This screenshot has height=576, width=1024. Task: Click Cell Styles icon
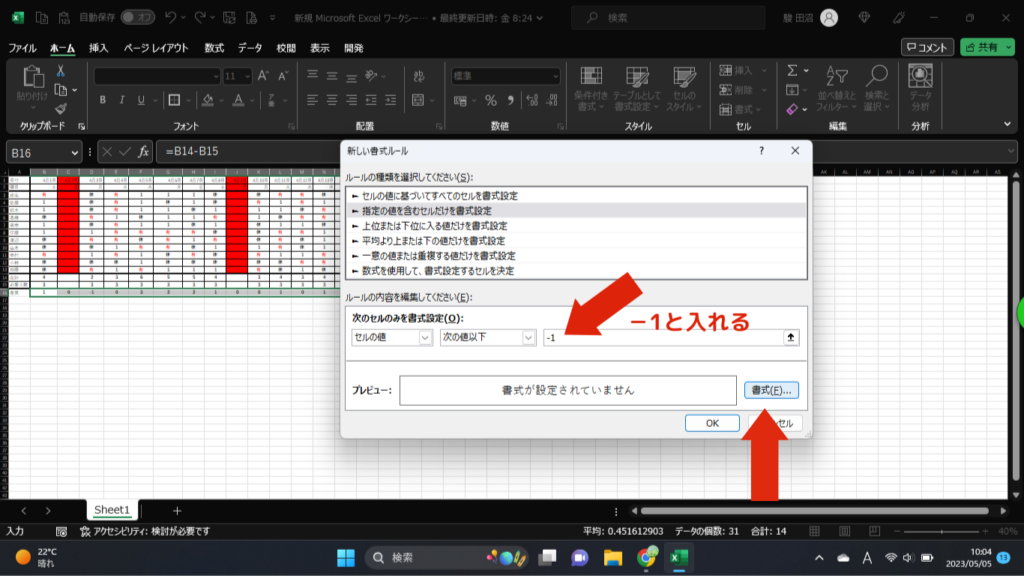[x=684, y=88]
